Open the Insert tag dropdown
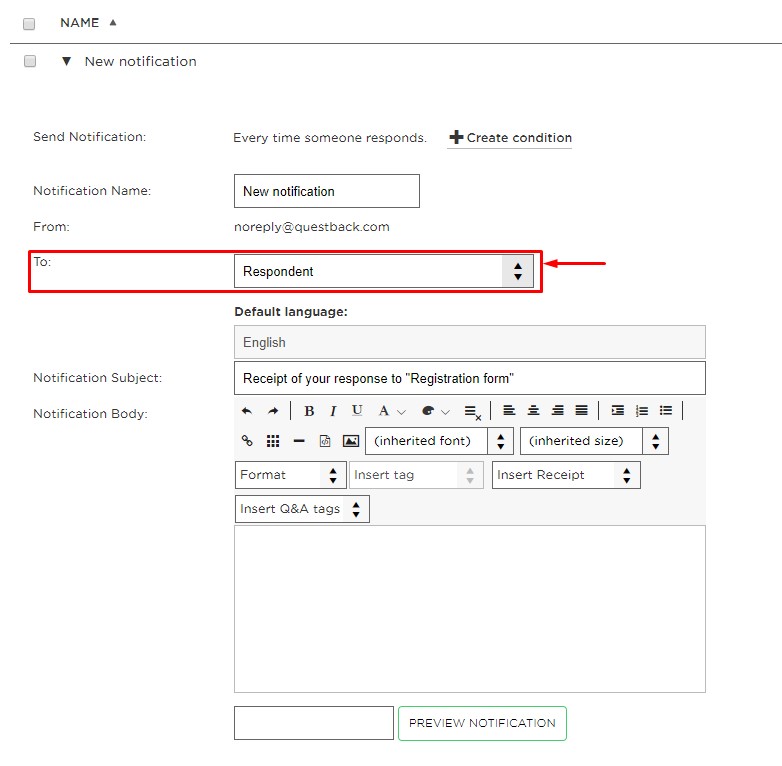This screenshot has width=782, height=766. [x=416, y=475]
